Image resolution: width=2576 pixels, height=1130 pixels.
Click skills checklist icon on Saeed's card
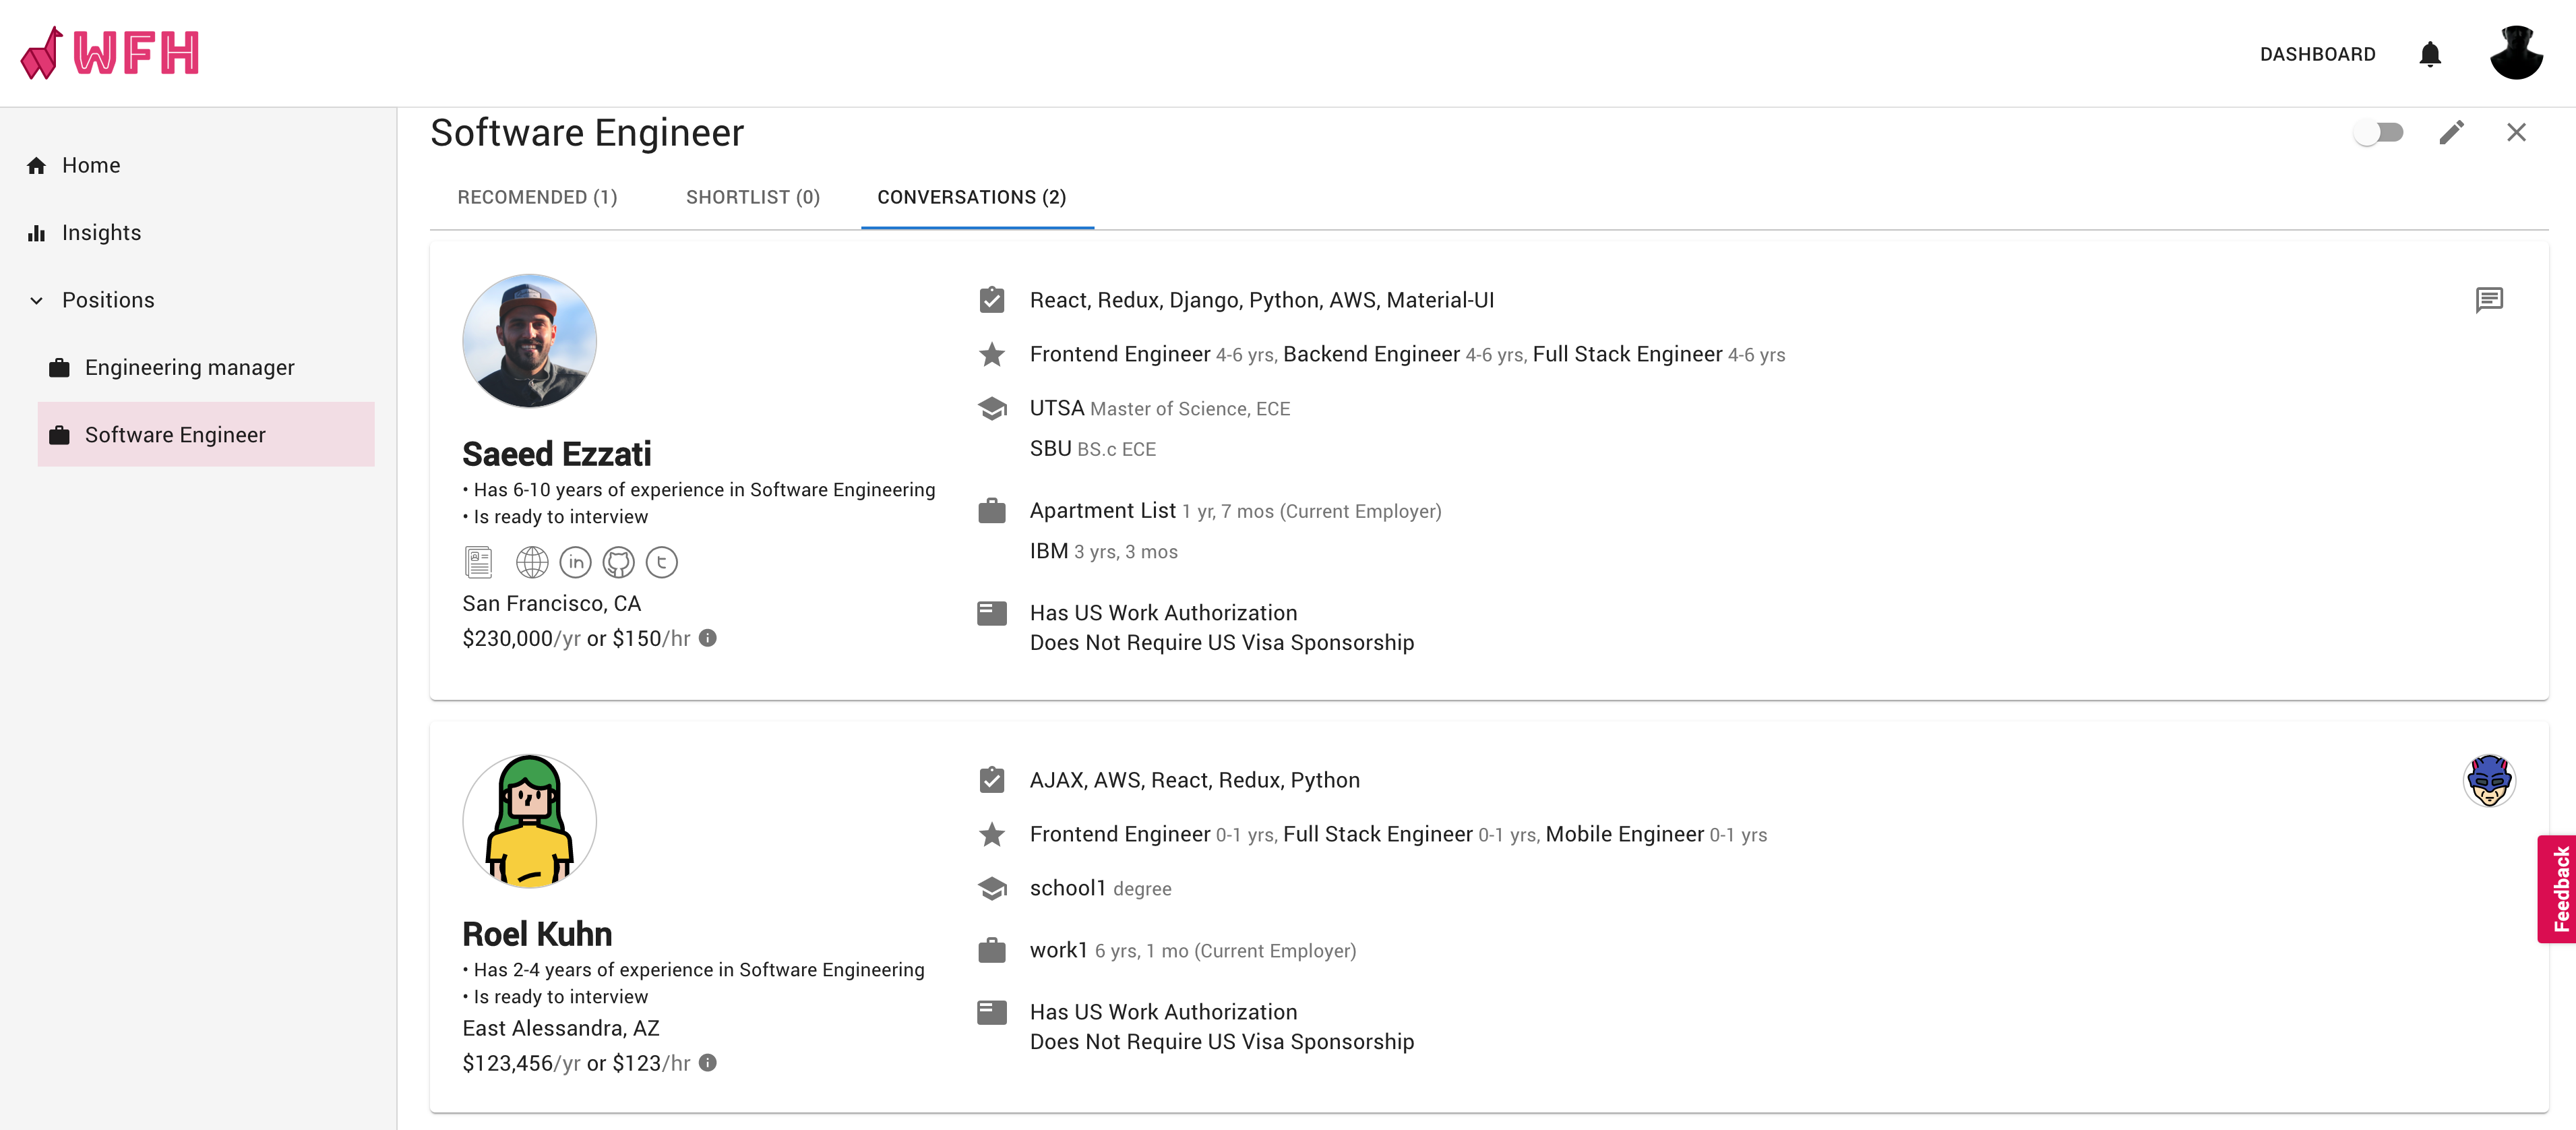[x=991, y=299]
